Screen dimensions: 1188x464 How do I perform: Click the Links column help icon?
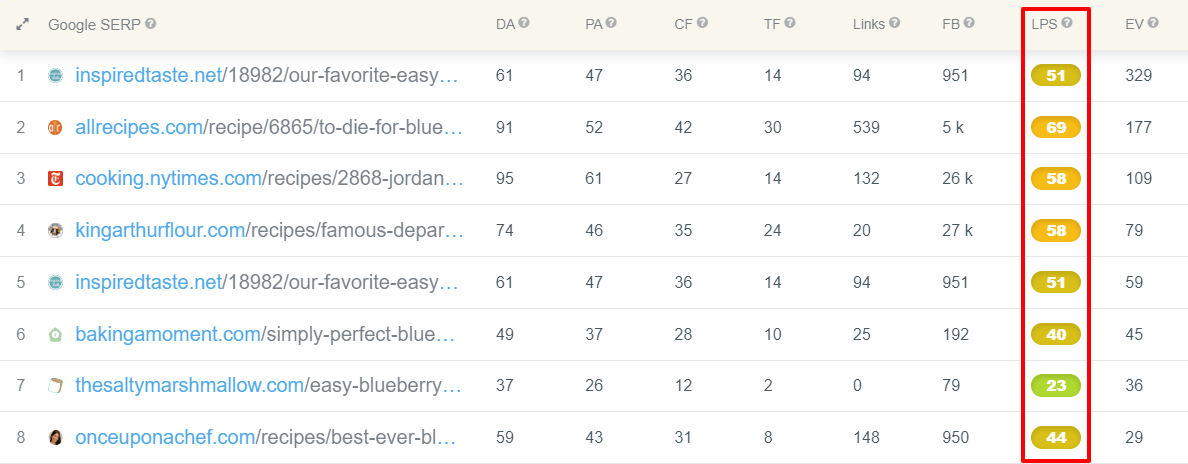pyautogui.click(x=895, y=24)
